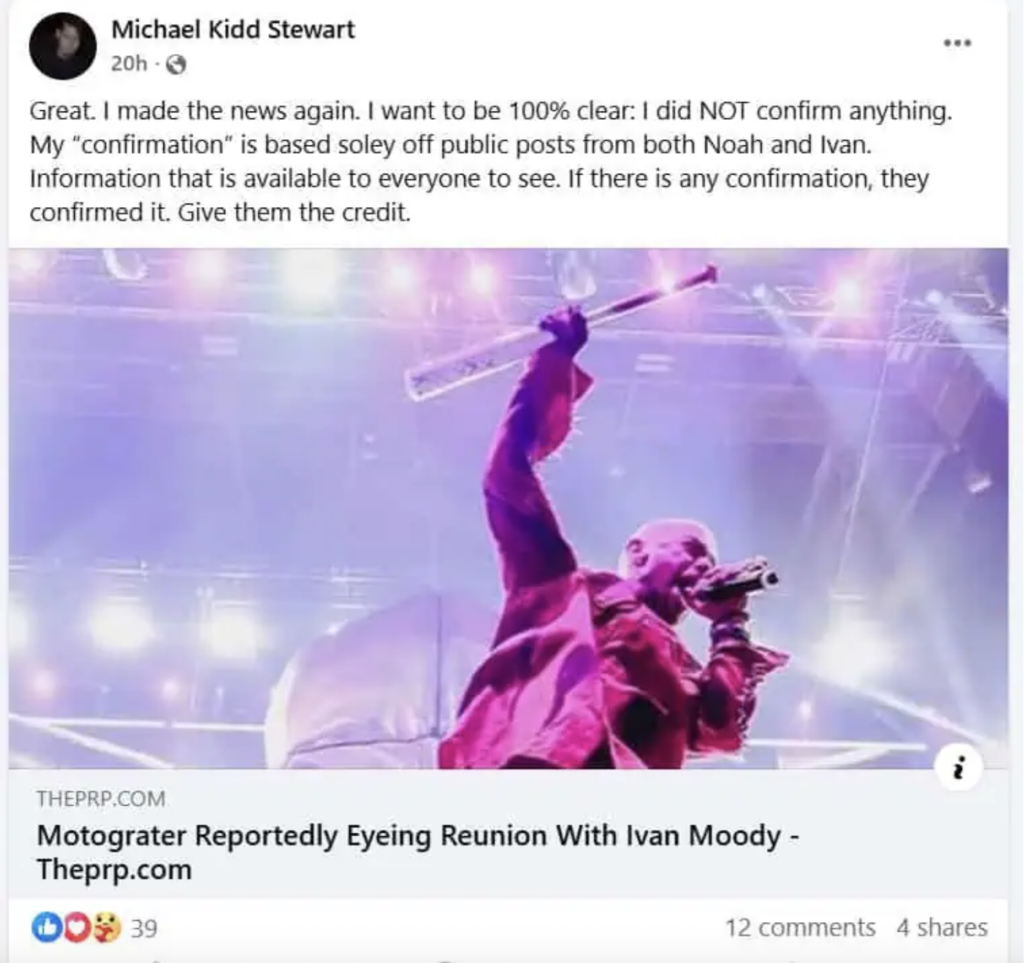Click the 20h post timestamp
This screenshot has height=963, width=1024.
click(x=128, y=65)
